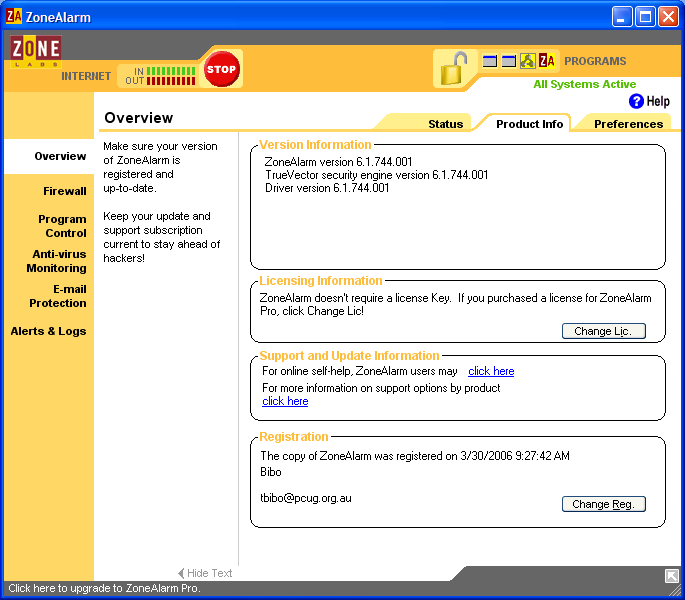
Task: Follow the support options click here link
Action: pos(285,401)
